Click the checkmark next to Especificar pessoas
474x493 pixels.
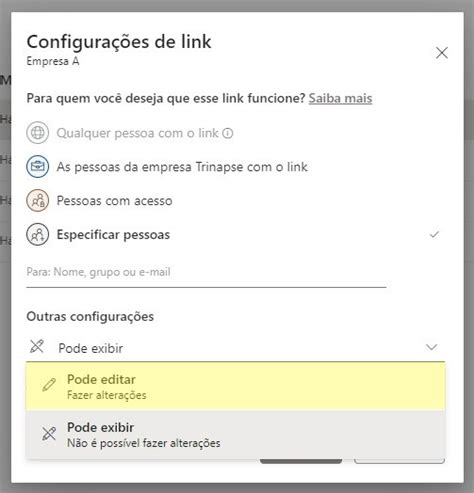coord(434,235)
